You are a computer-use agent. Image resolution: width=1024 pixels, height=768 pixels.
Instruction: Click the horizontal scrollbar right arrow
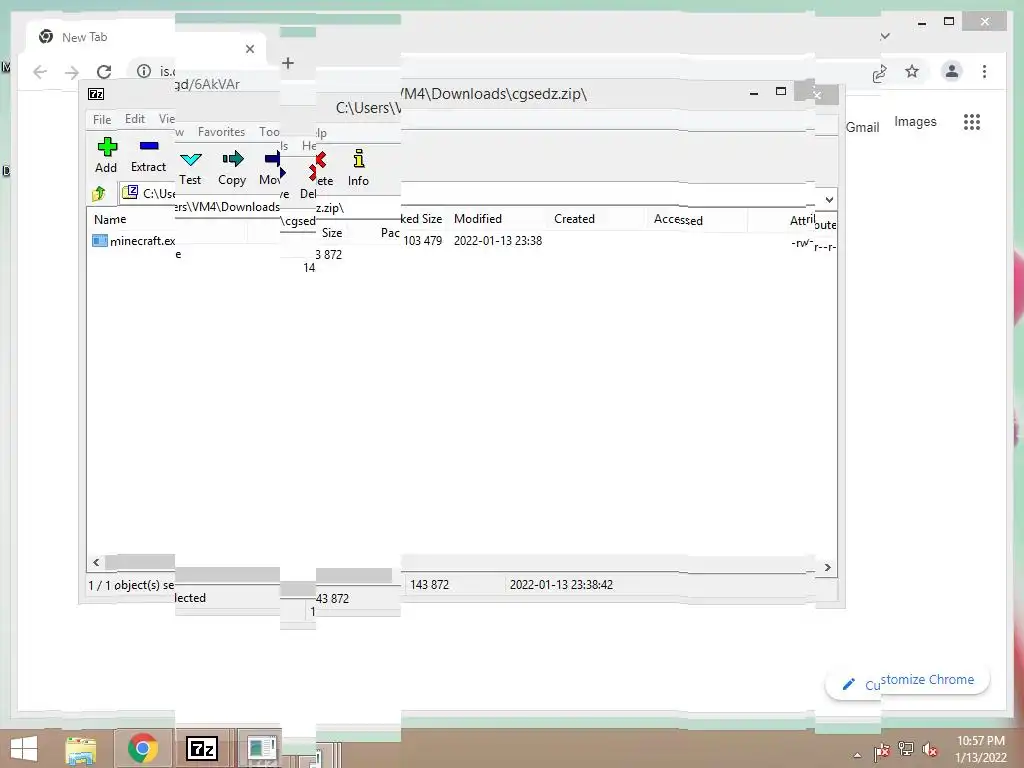[827, 567]
